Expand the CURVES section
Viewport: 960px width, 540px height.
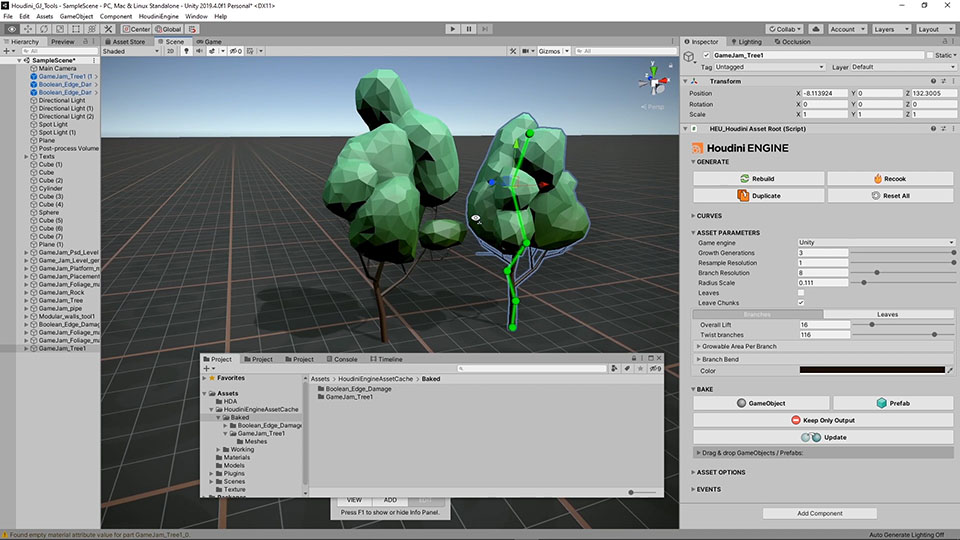tap(708, 216)
